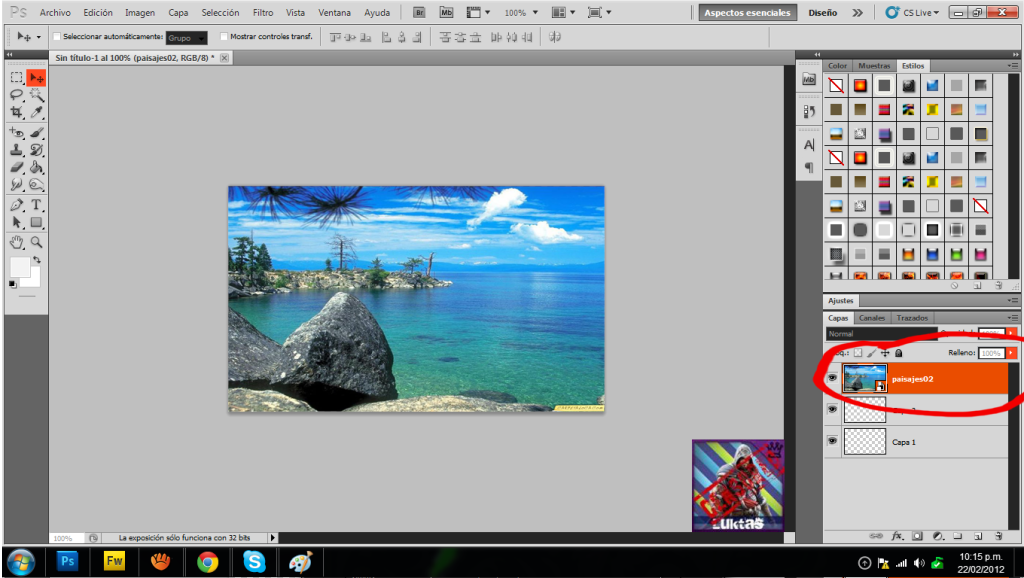Check Mostrar controles transf. option
The width and height of the screenshot is (1024, 578).
click(224, 37)
